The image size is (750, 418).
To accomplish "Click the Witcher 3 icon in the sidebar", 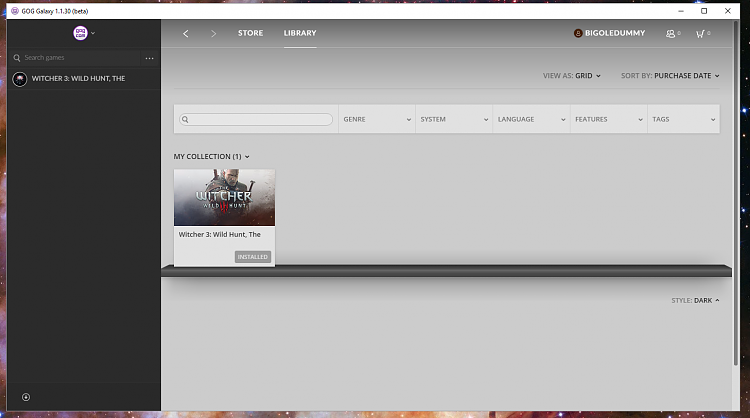I will point(20,79).
